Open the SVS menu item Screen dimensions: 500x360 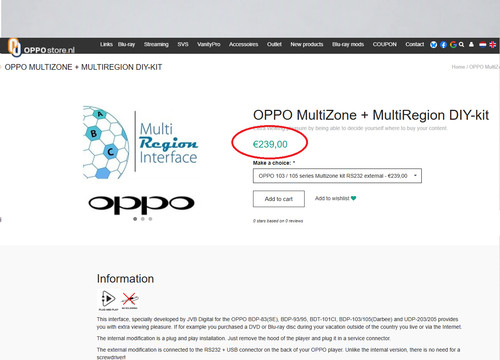(183, 44)
